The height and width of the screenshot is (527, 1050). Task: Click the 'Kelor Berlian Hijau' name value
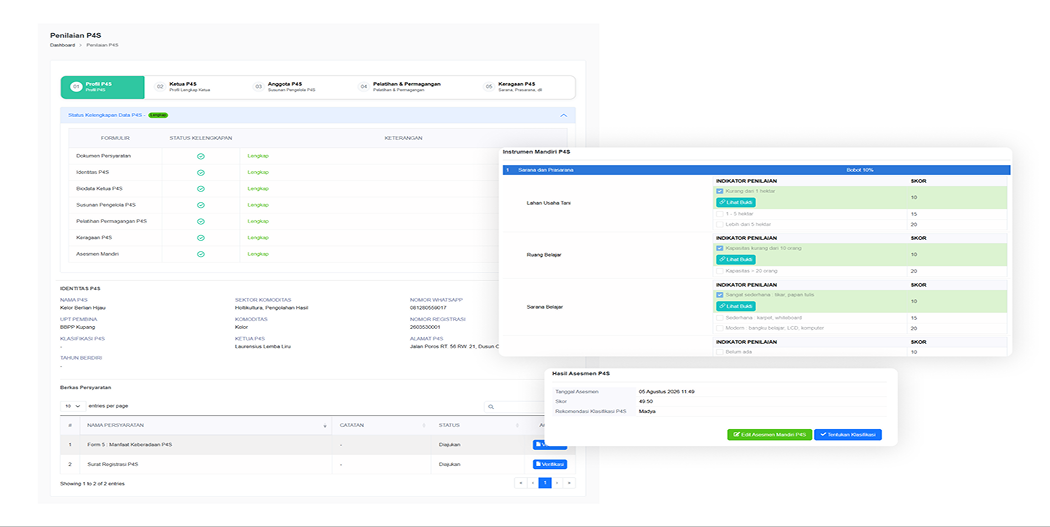point(83,308)
